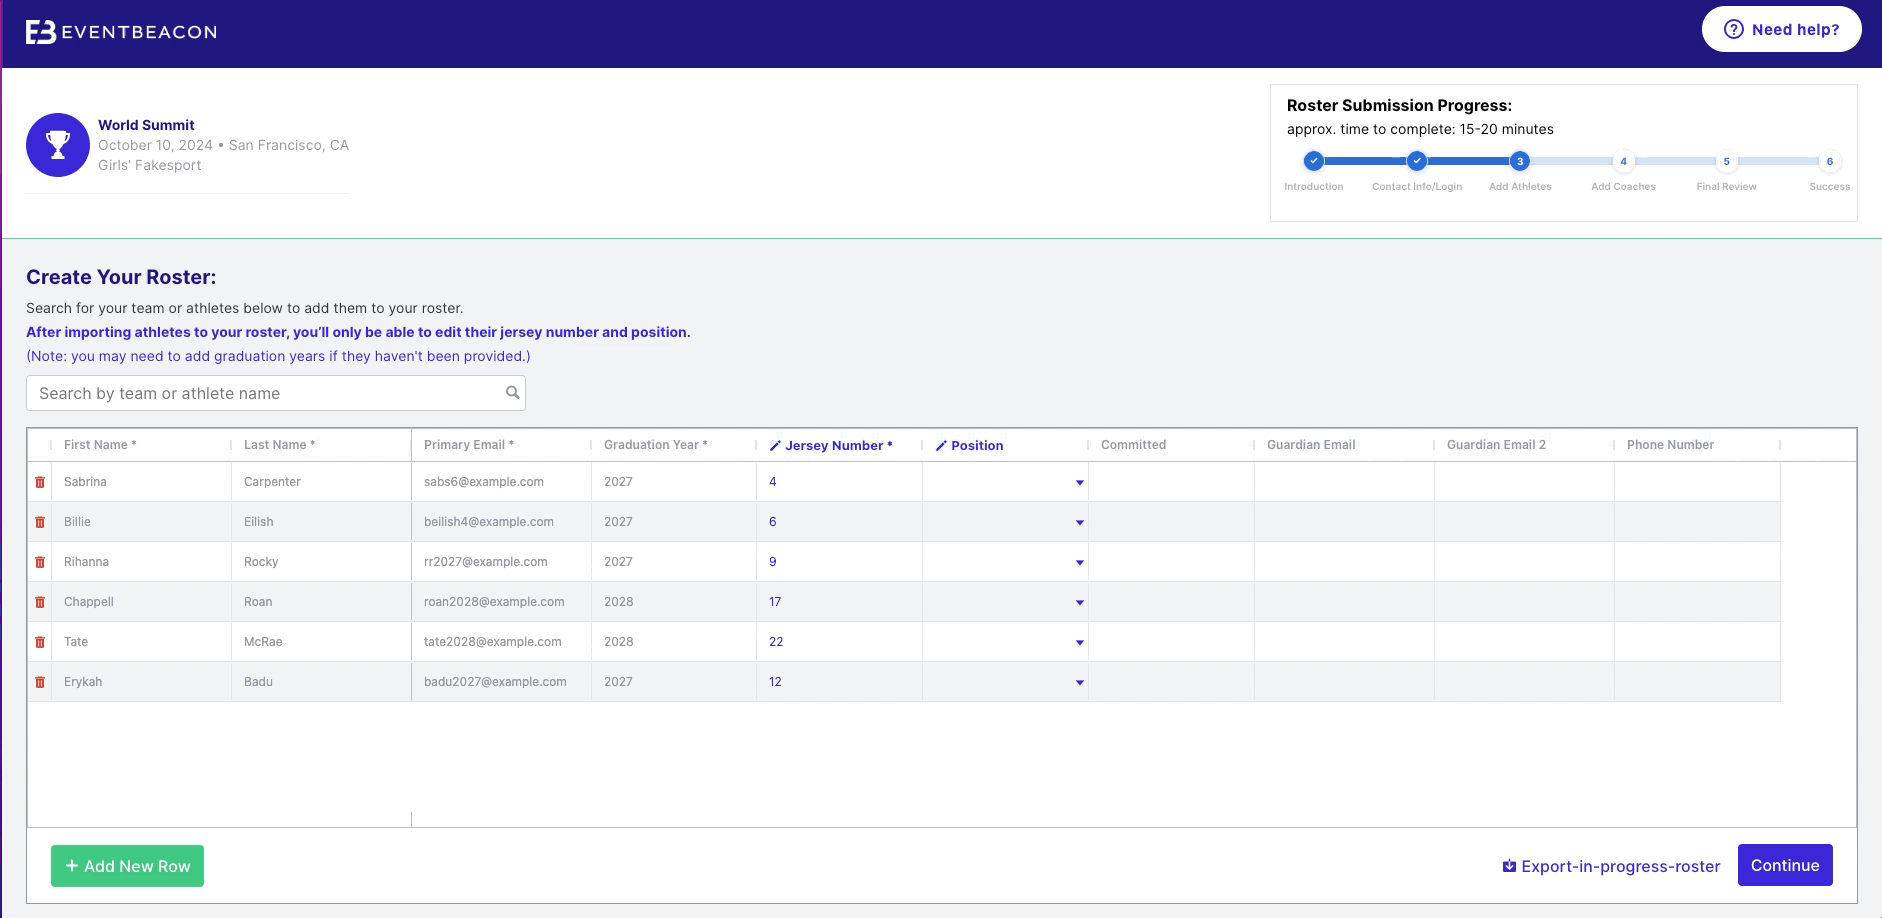Click pencil icon beside Position header
Screen dimensions: 1882x918
(941, 446)
